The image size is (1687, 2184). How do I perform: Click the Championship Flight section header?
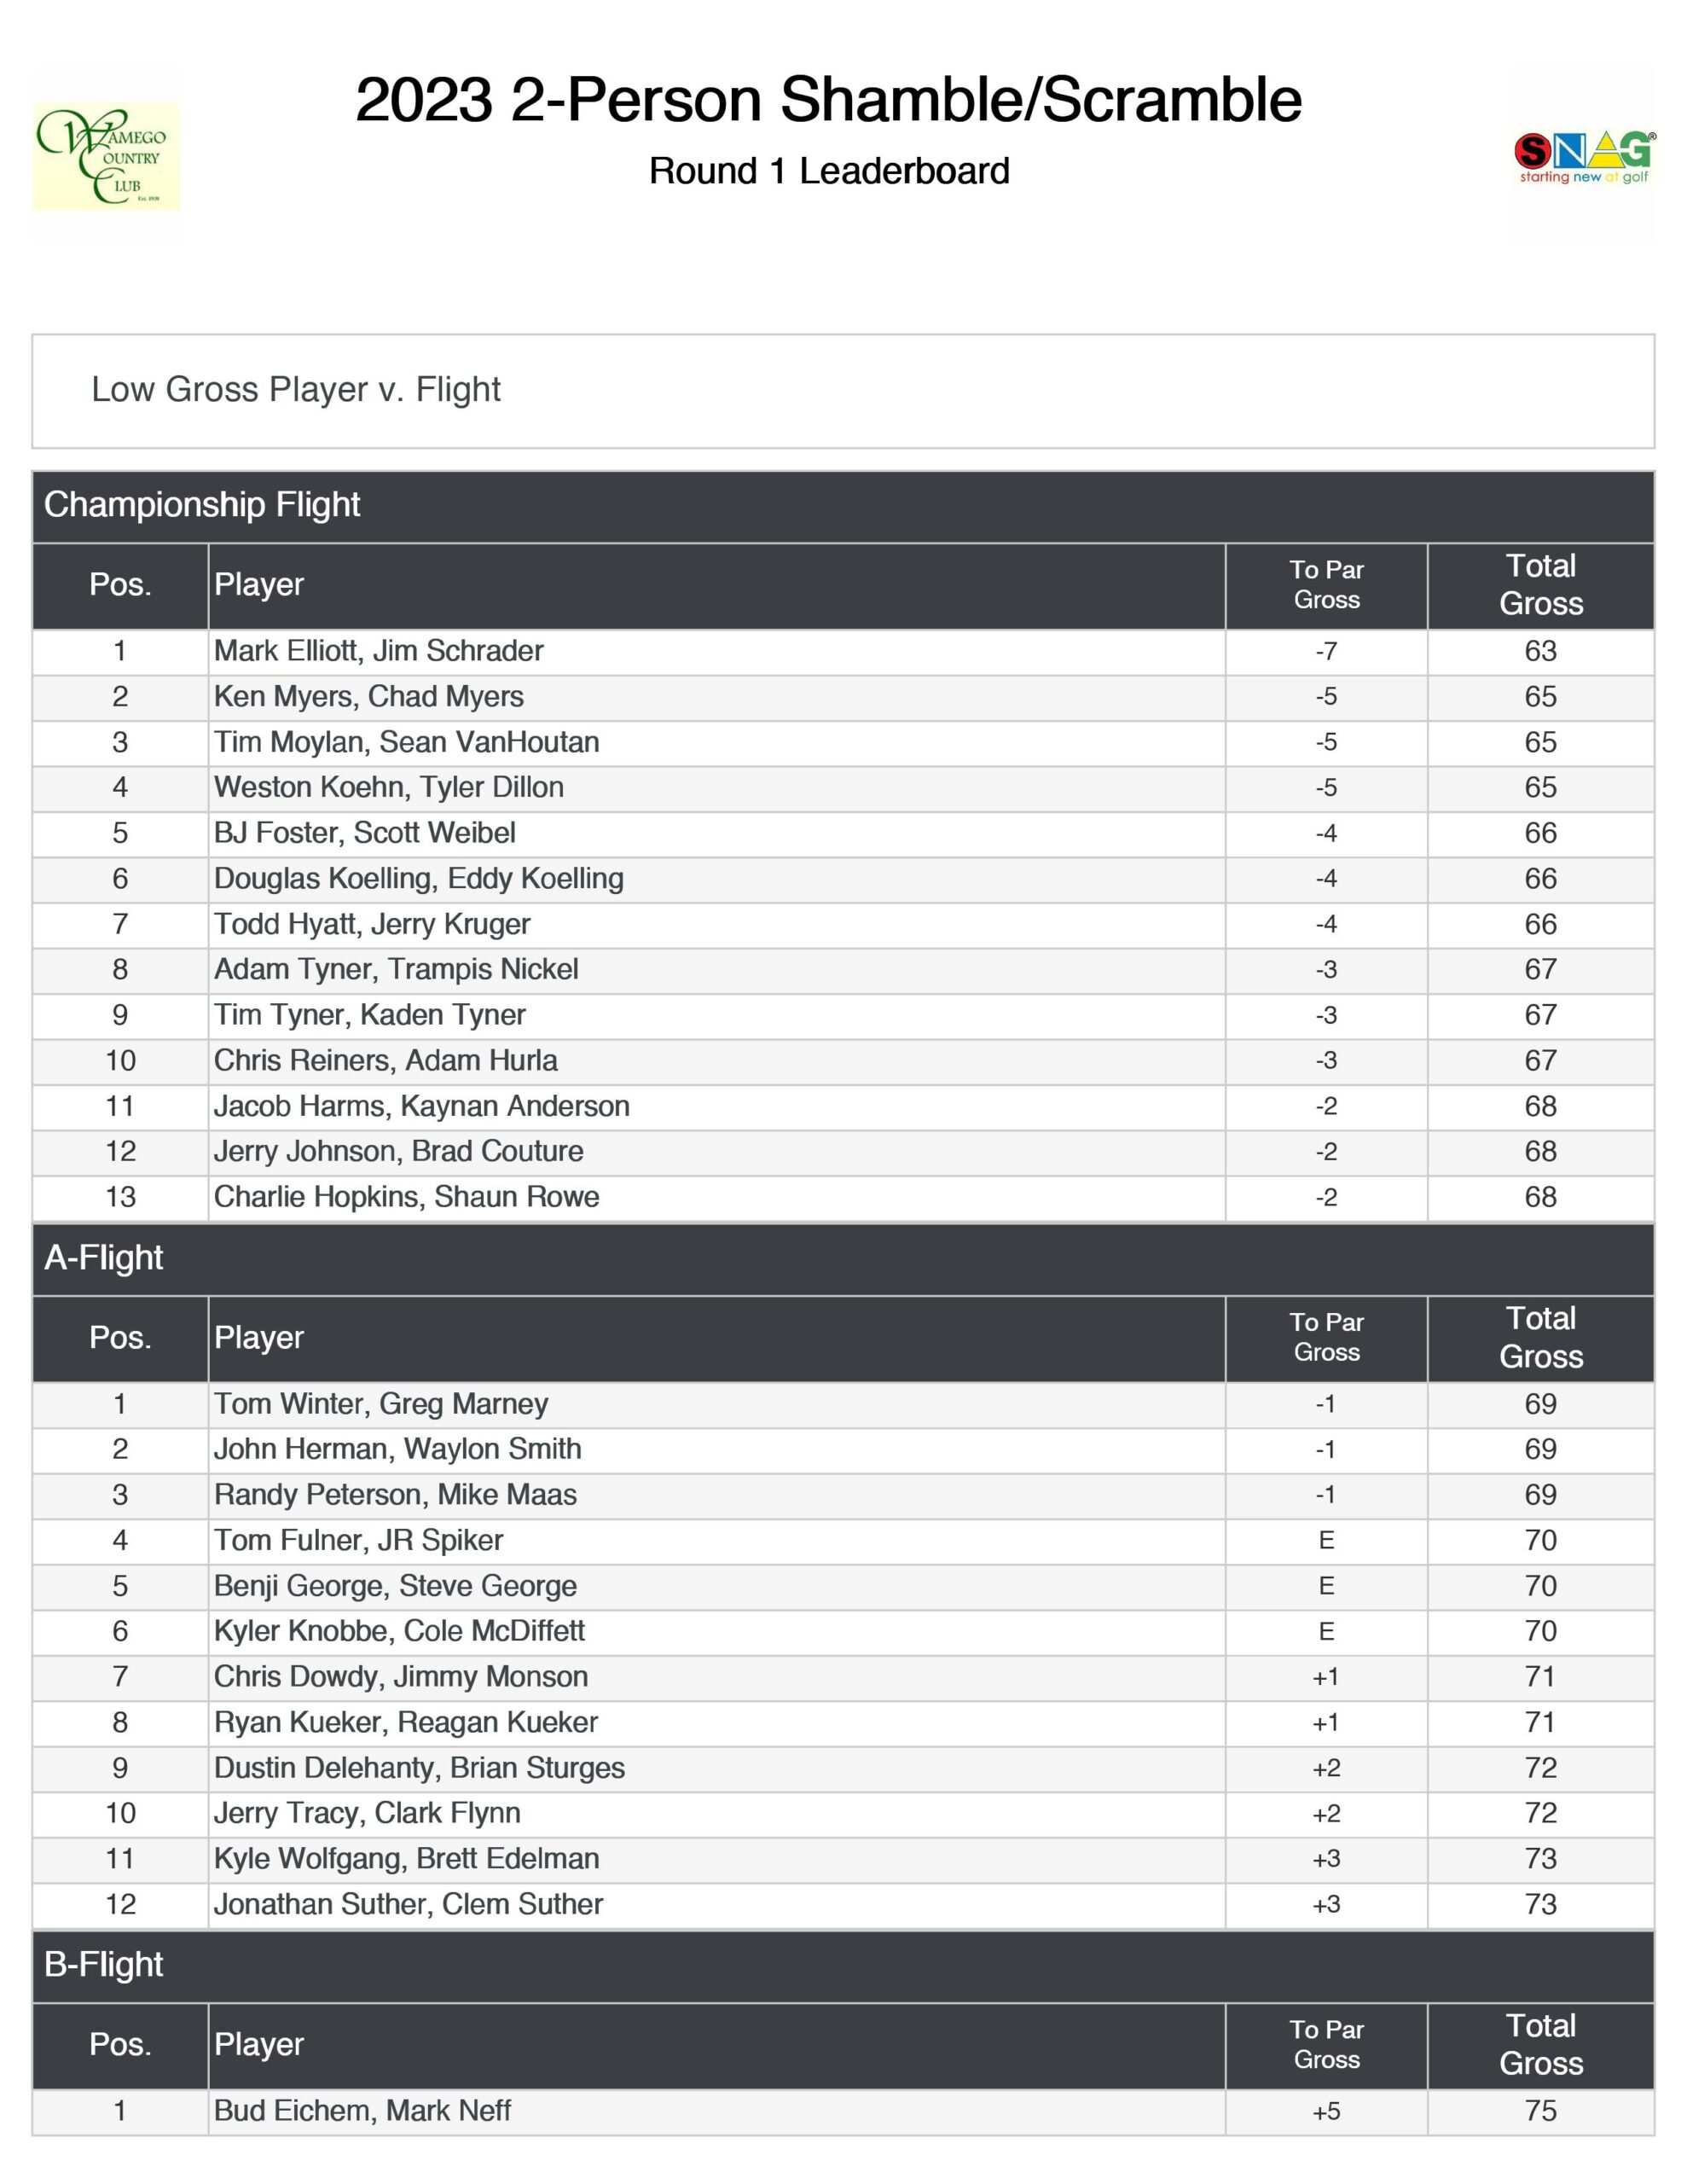(x=202, y=505)
